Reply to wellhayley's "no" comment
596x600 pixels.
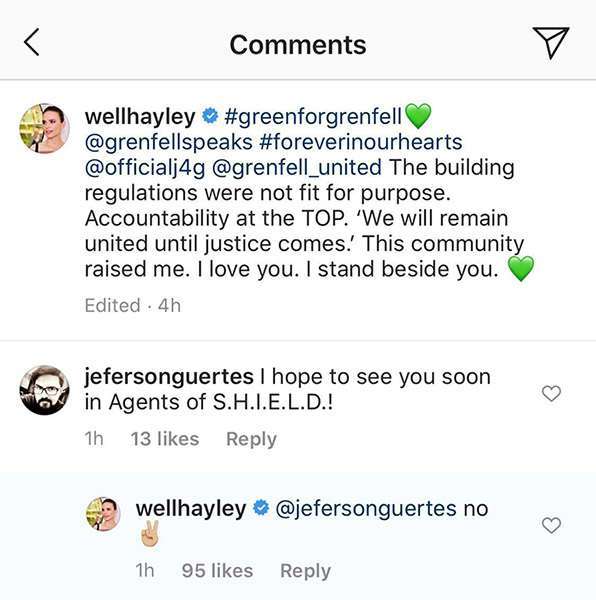[306, 571]
